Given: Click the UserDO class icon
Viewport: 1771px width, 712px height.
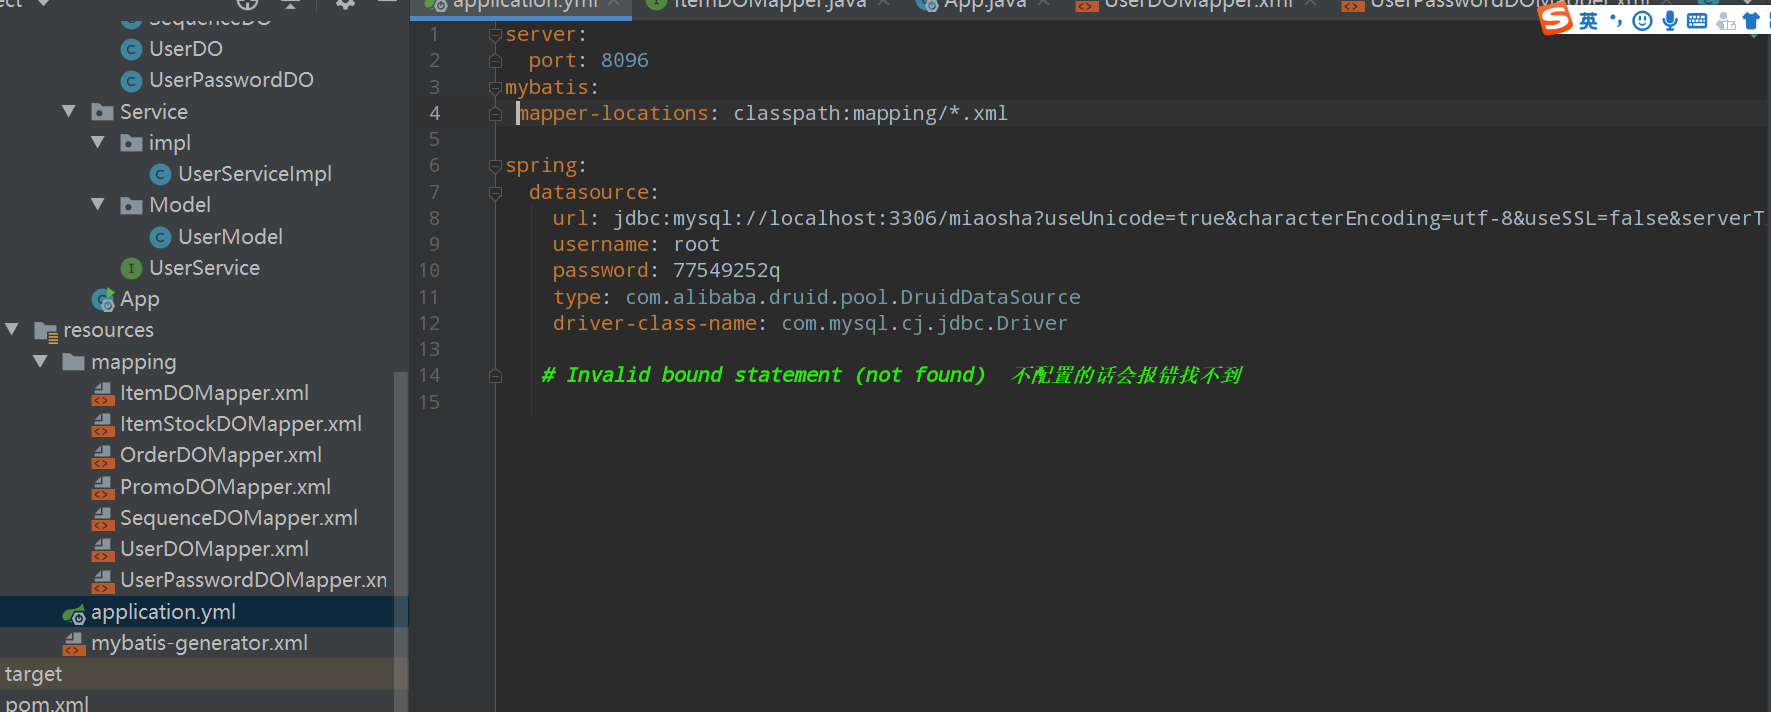Looking at the screenshot, I should 131,49.
